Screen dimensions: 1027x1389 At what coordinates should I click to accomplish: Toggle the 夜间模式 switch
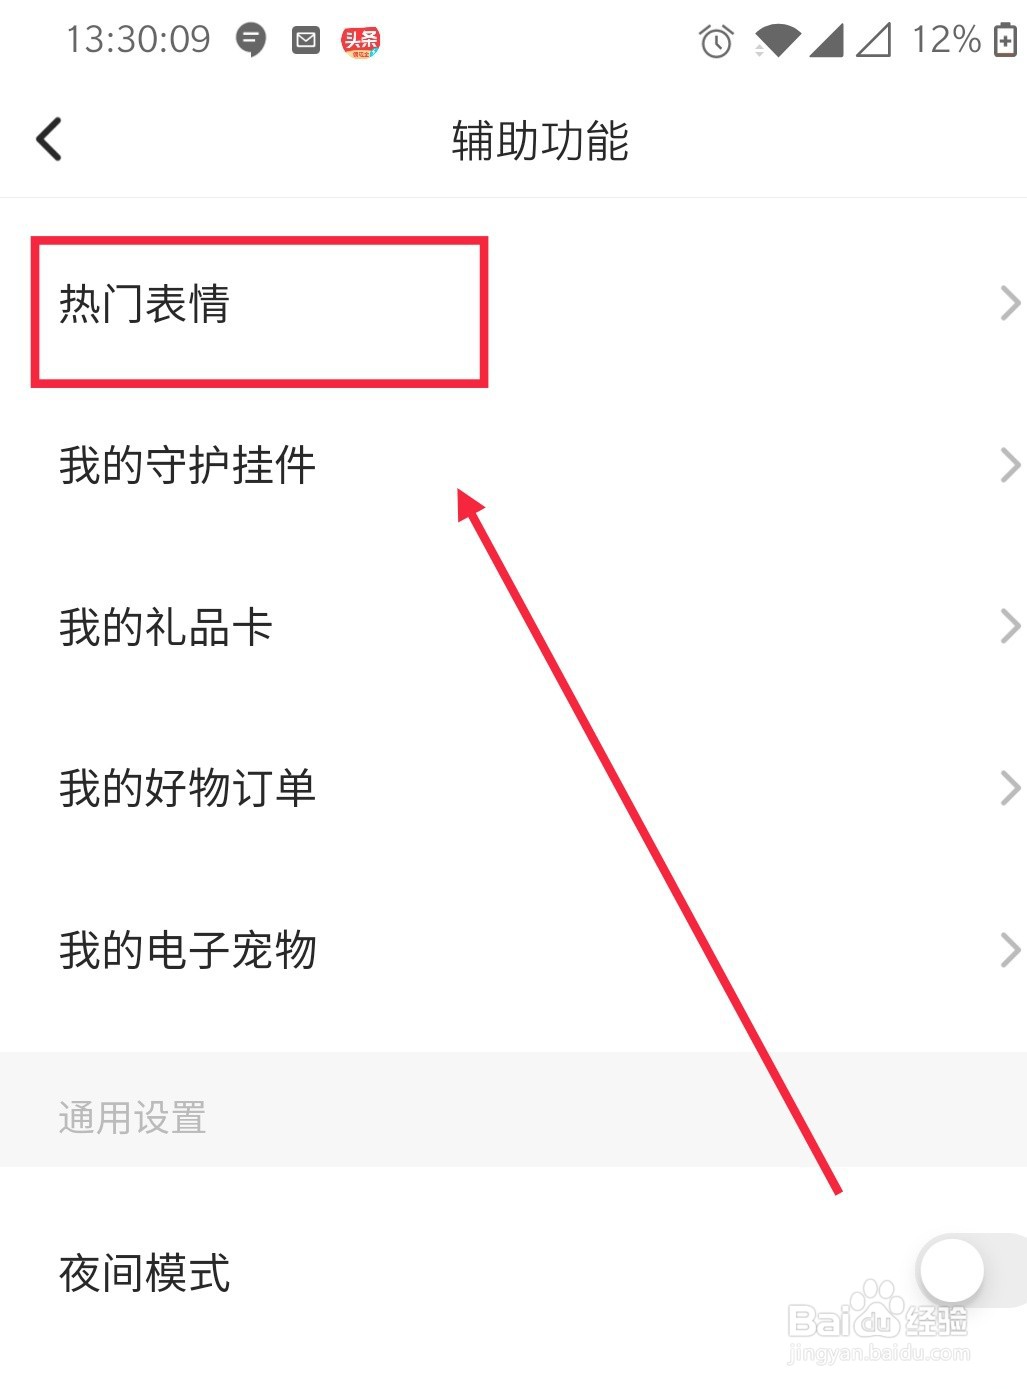tap(970, 1271)
